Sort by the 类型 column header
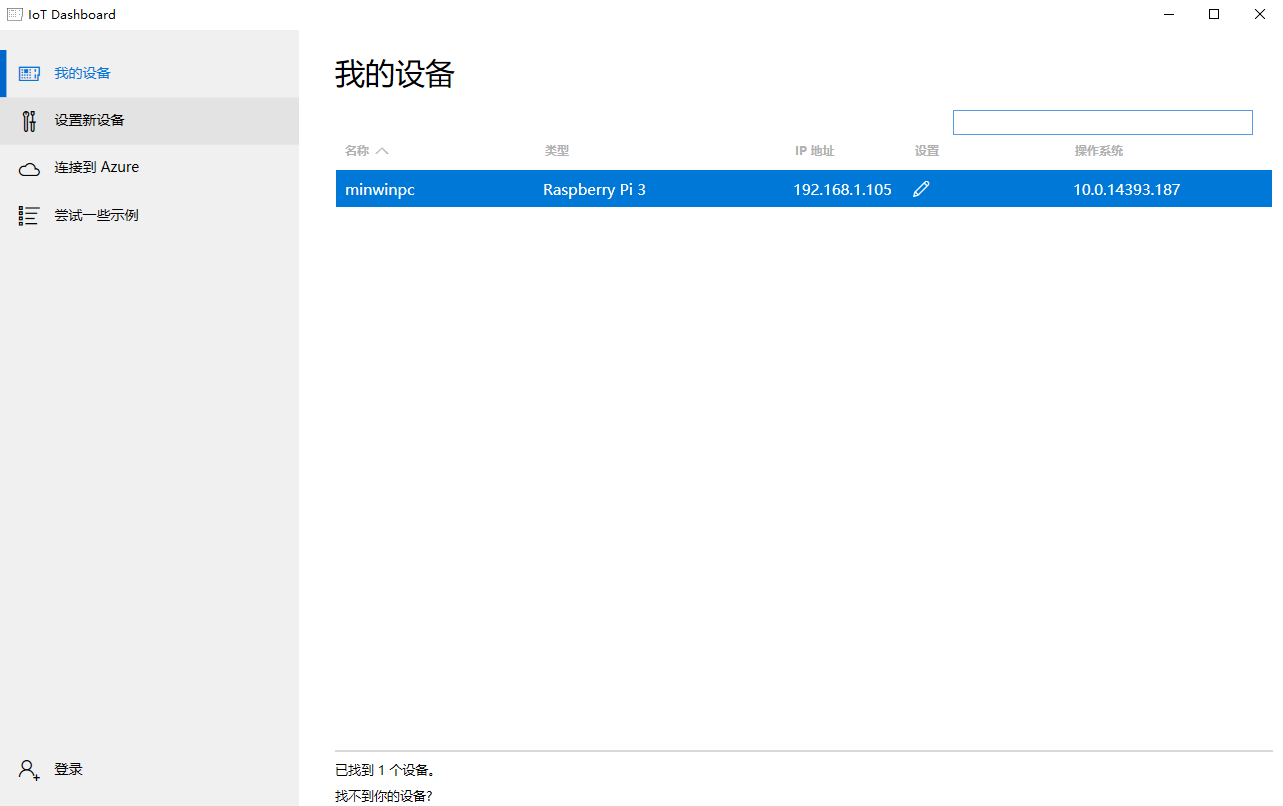The image size is (1283, 806). (x=556, y=151)
